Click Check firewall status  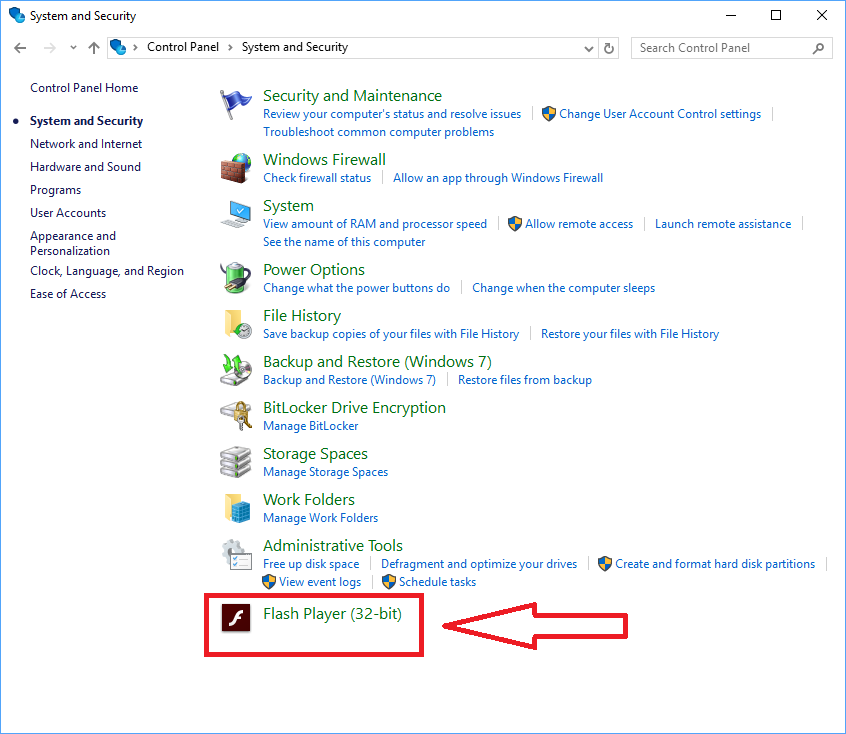coord(317,178)
